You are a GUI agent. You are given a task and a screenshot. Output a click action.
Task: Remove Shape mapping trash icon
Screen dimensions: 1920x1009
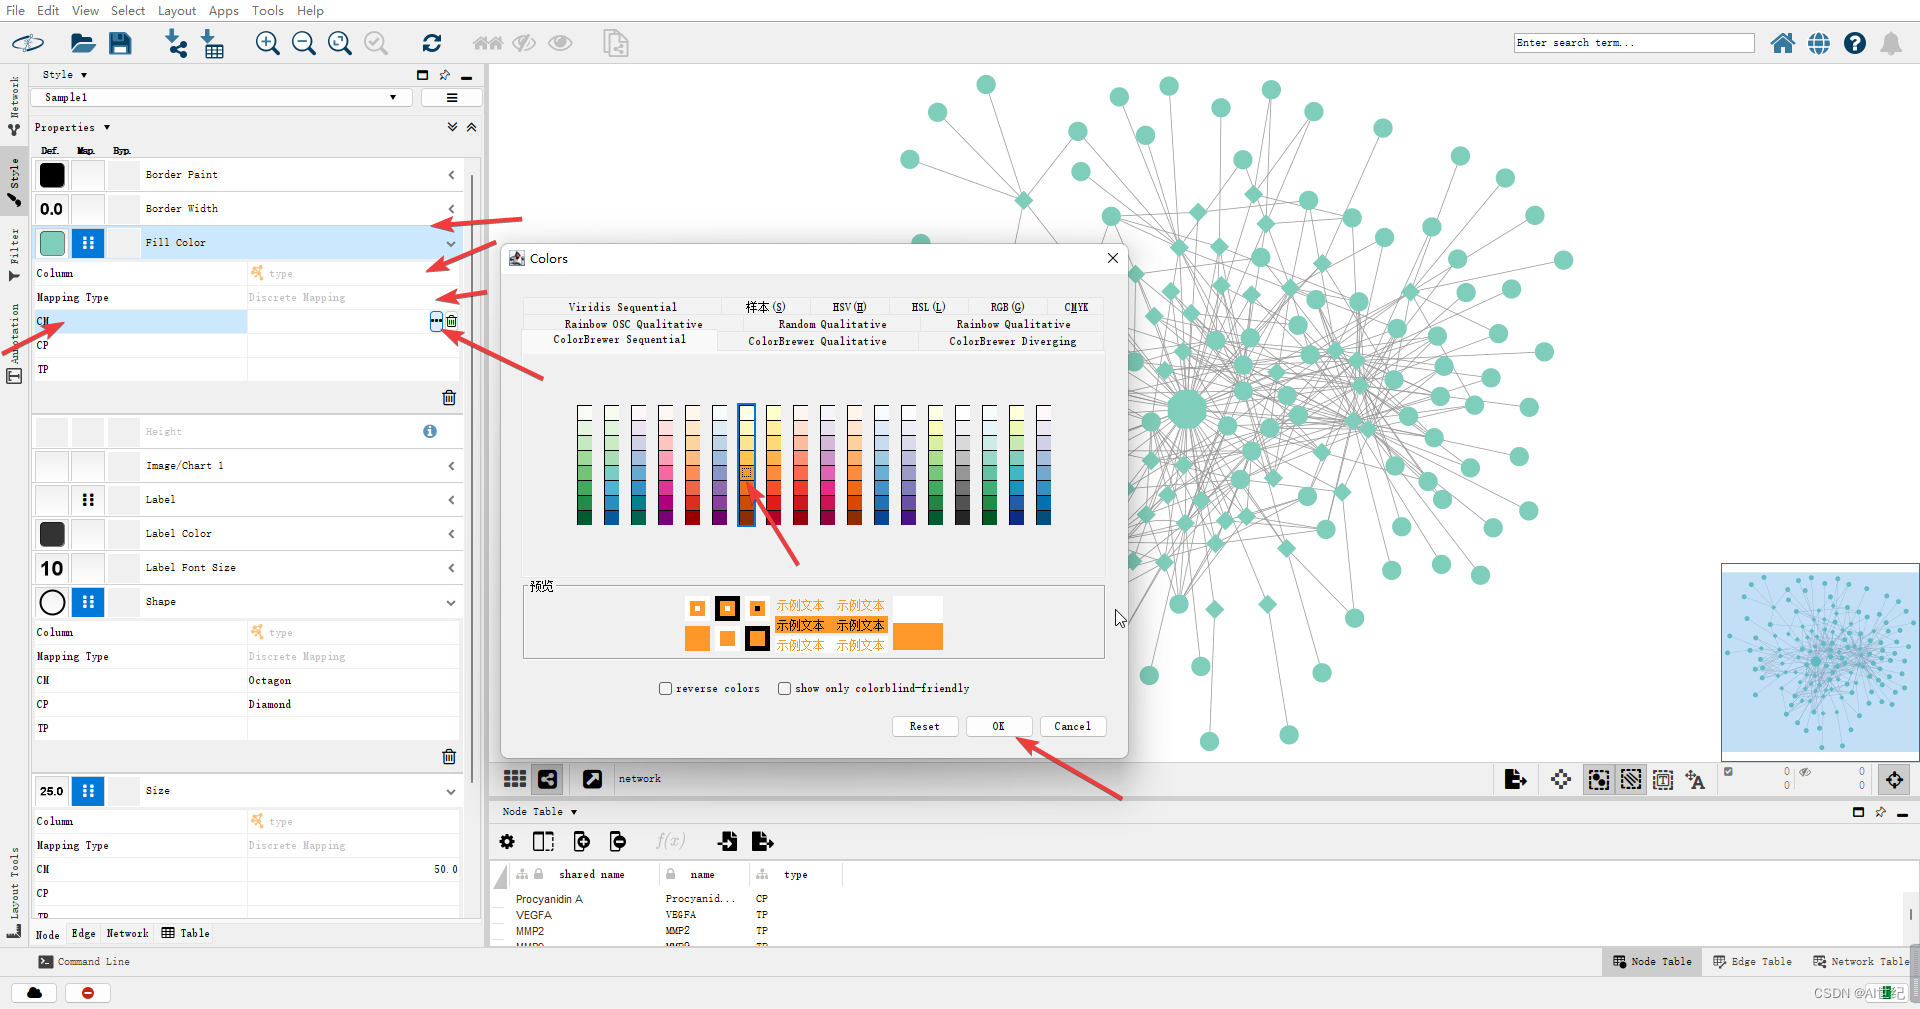click(x=449, y=757)
